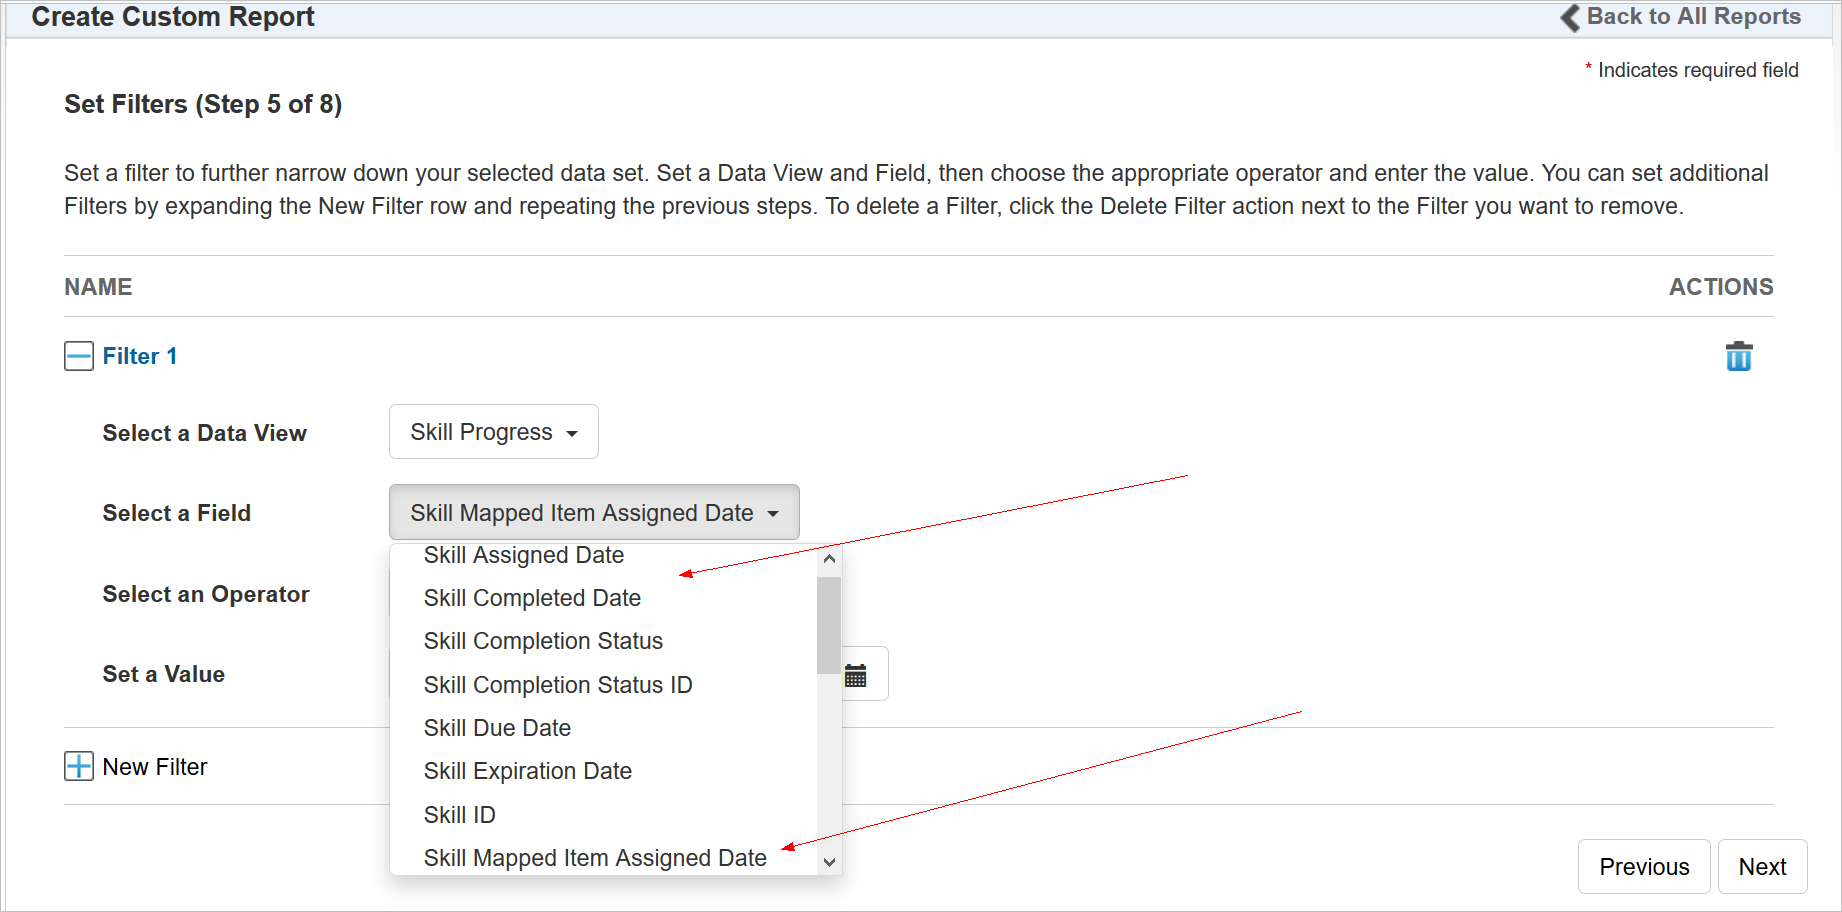Open the Skill Progress data view dropdown
The image size is (1842, 912).
pyautogui.click(x=493, y=432)
